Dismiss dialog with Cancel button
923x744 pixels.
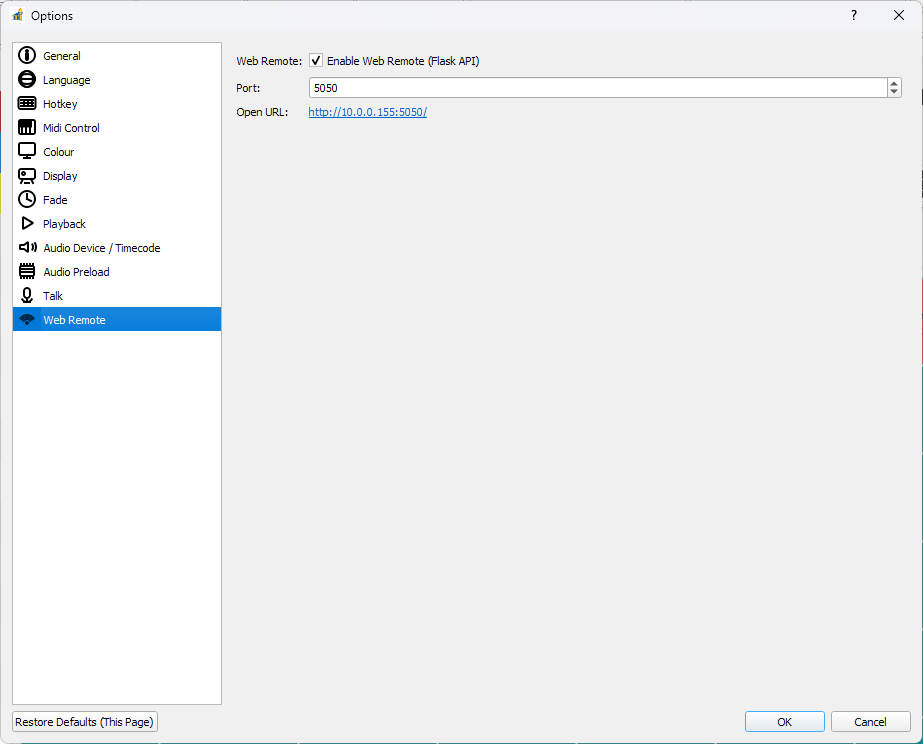[870, 721]
